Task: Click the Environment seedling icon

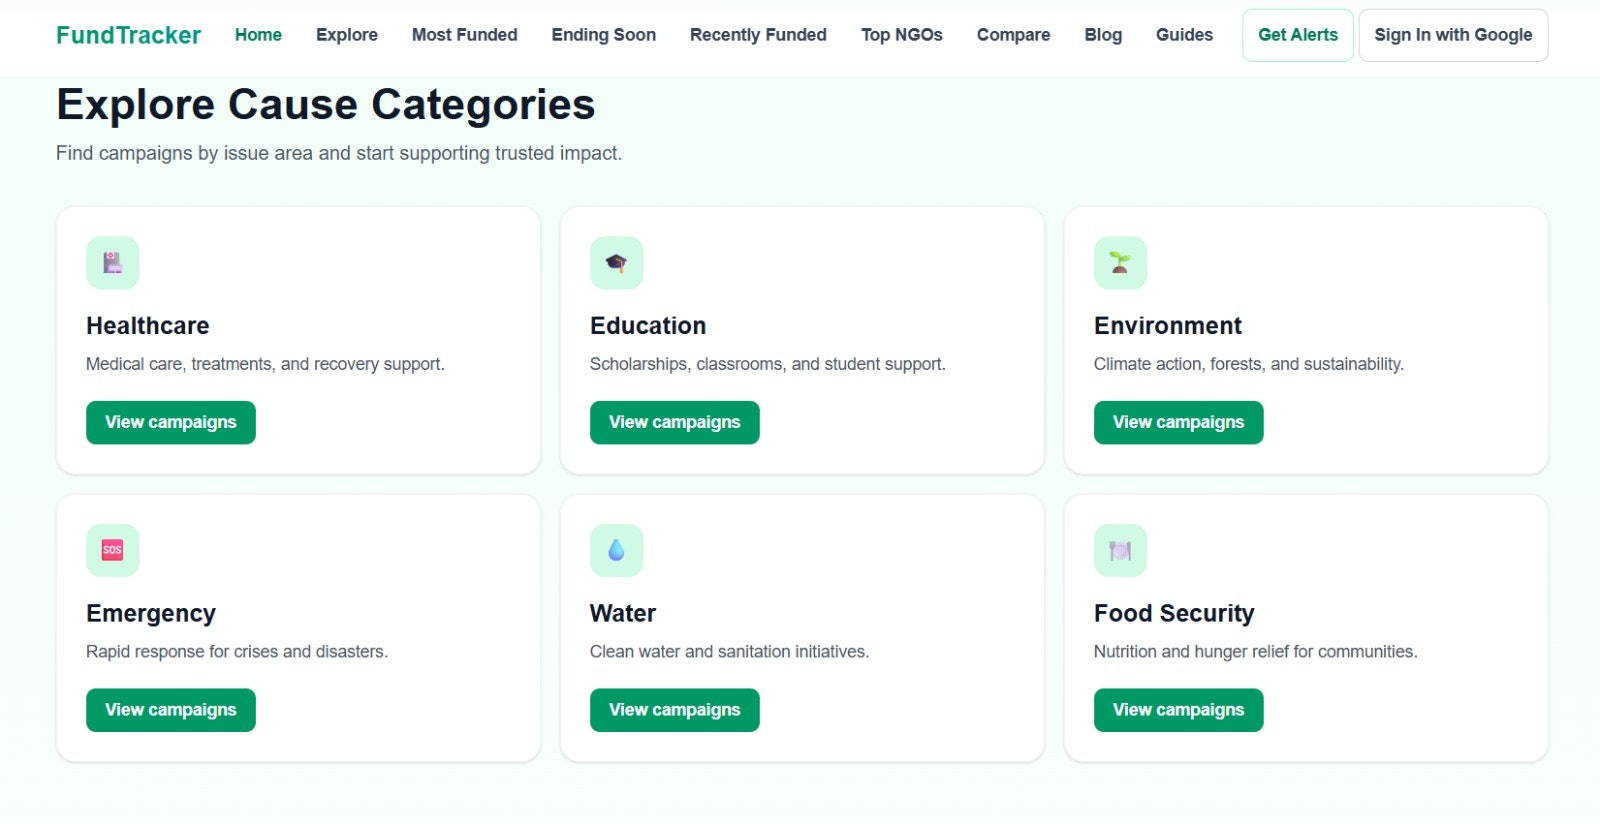Action: pos(1120,263)
